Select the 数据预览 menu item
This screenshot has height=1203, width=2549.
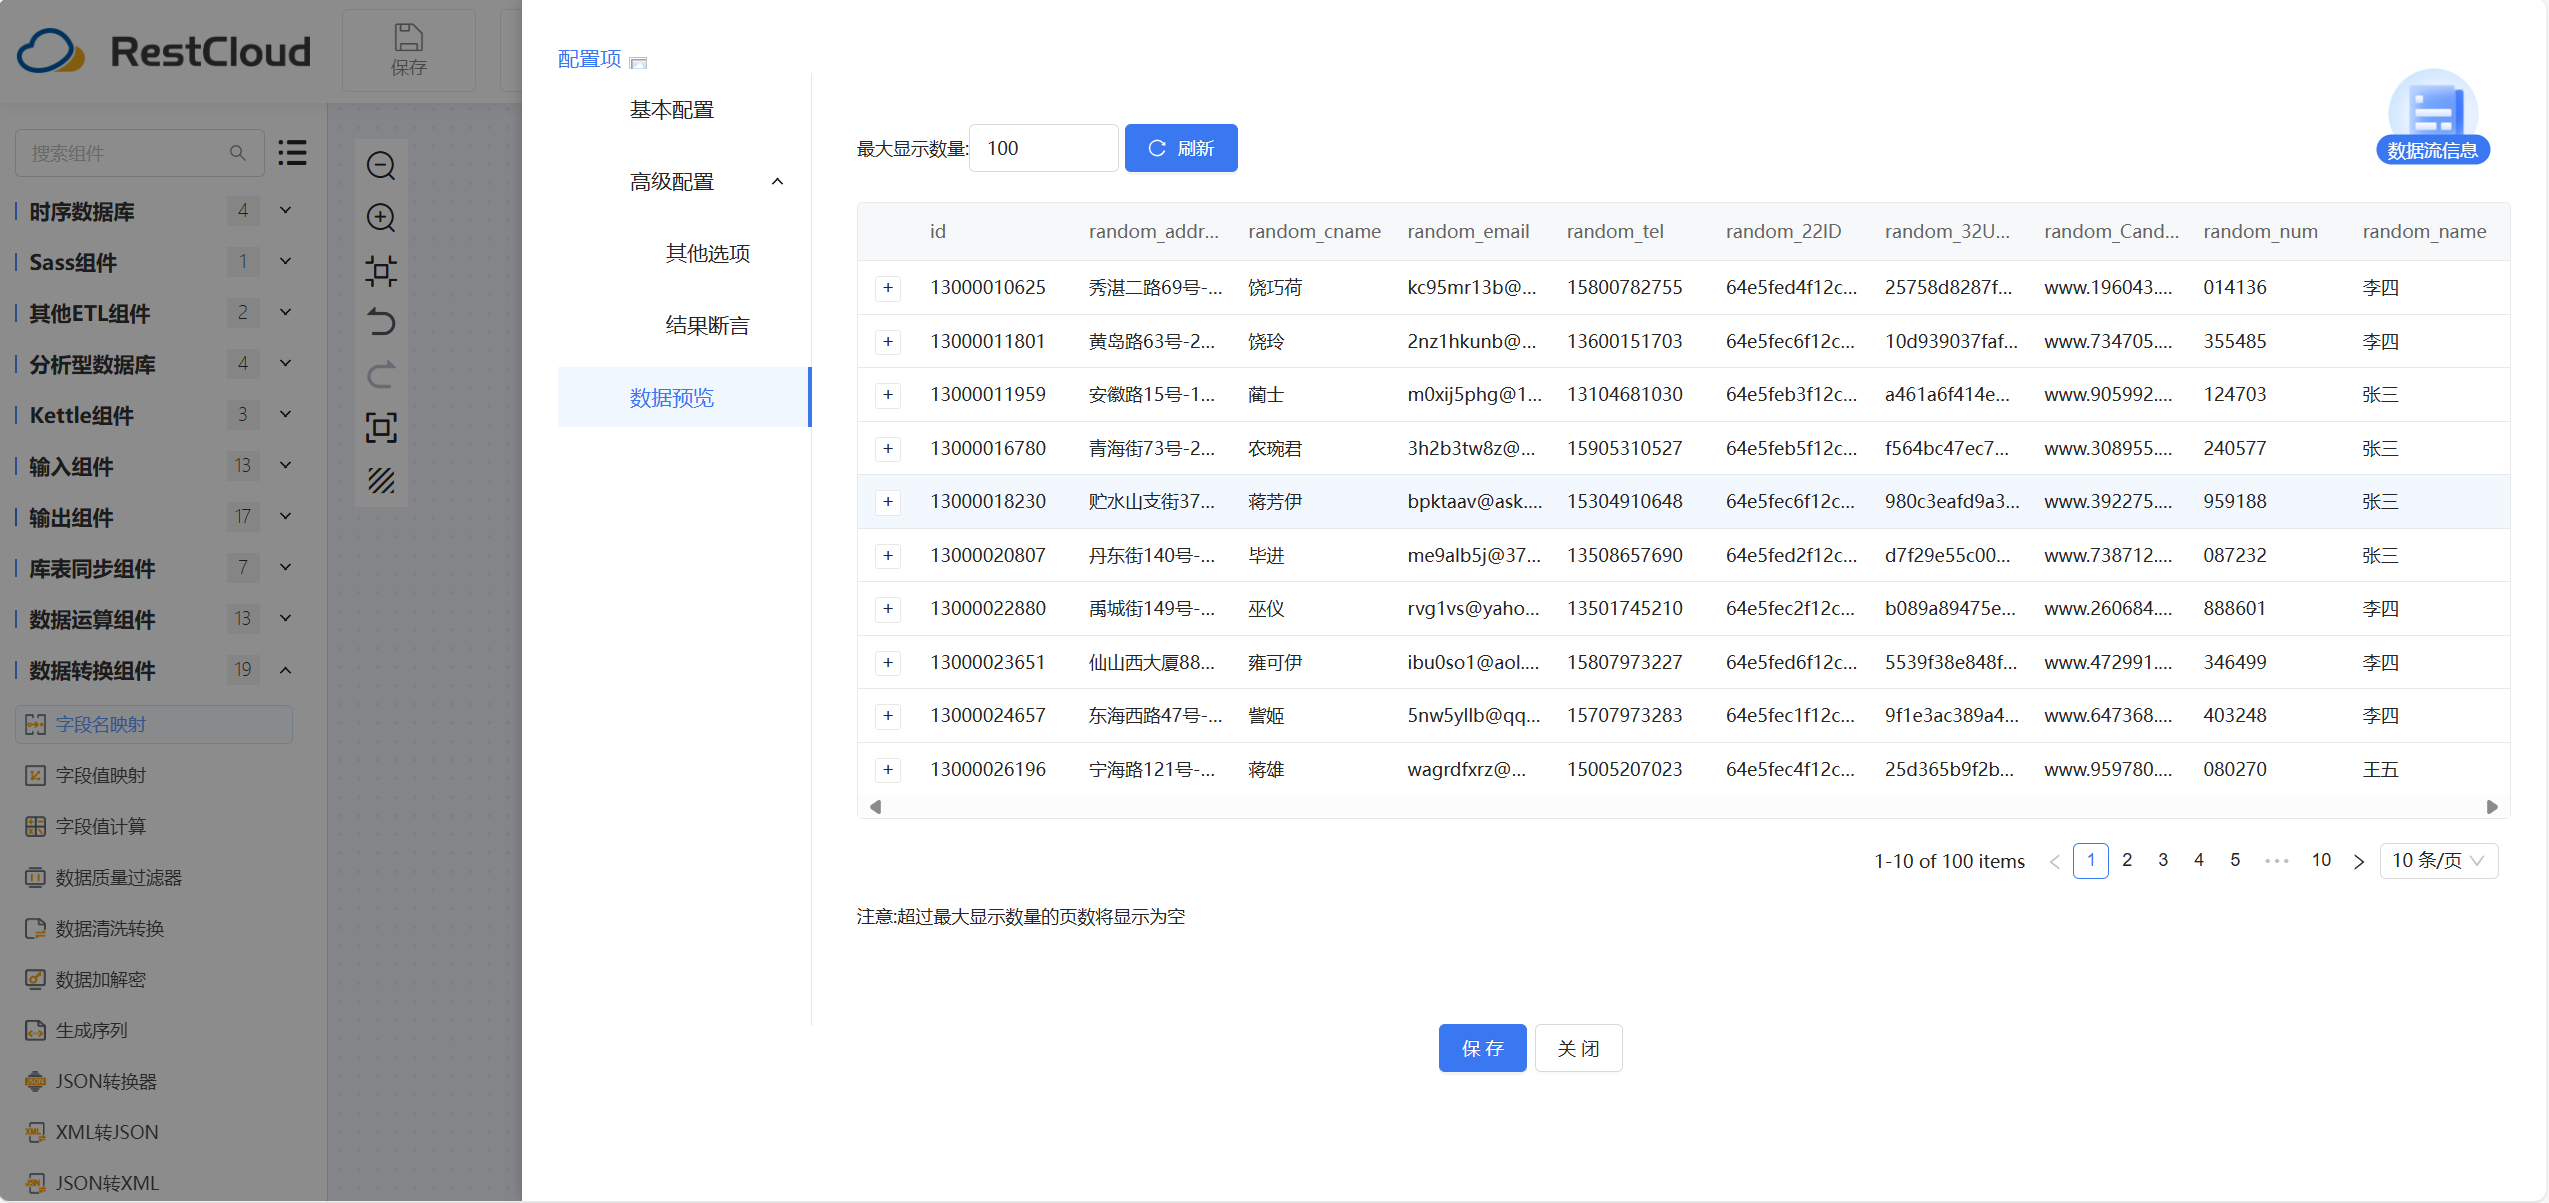pyautogui.click(x=684, y=397)
